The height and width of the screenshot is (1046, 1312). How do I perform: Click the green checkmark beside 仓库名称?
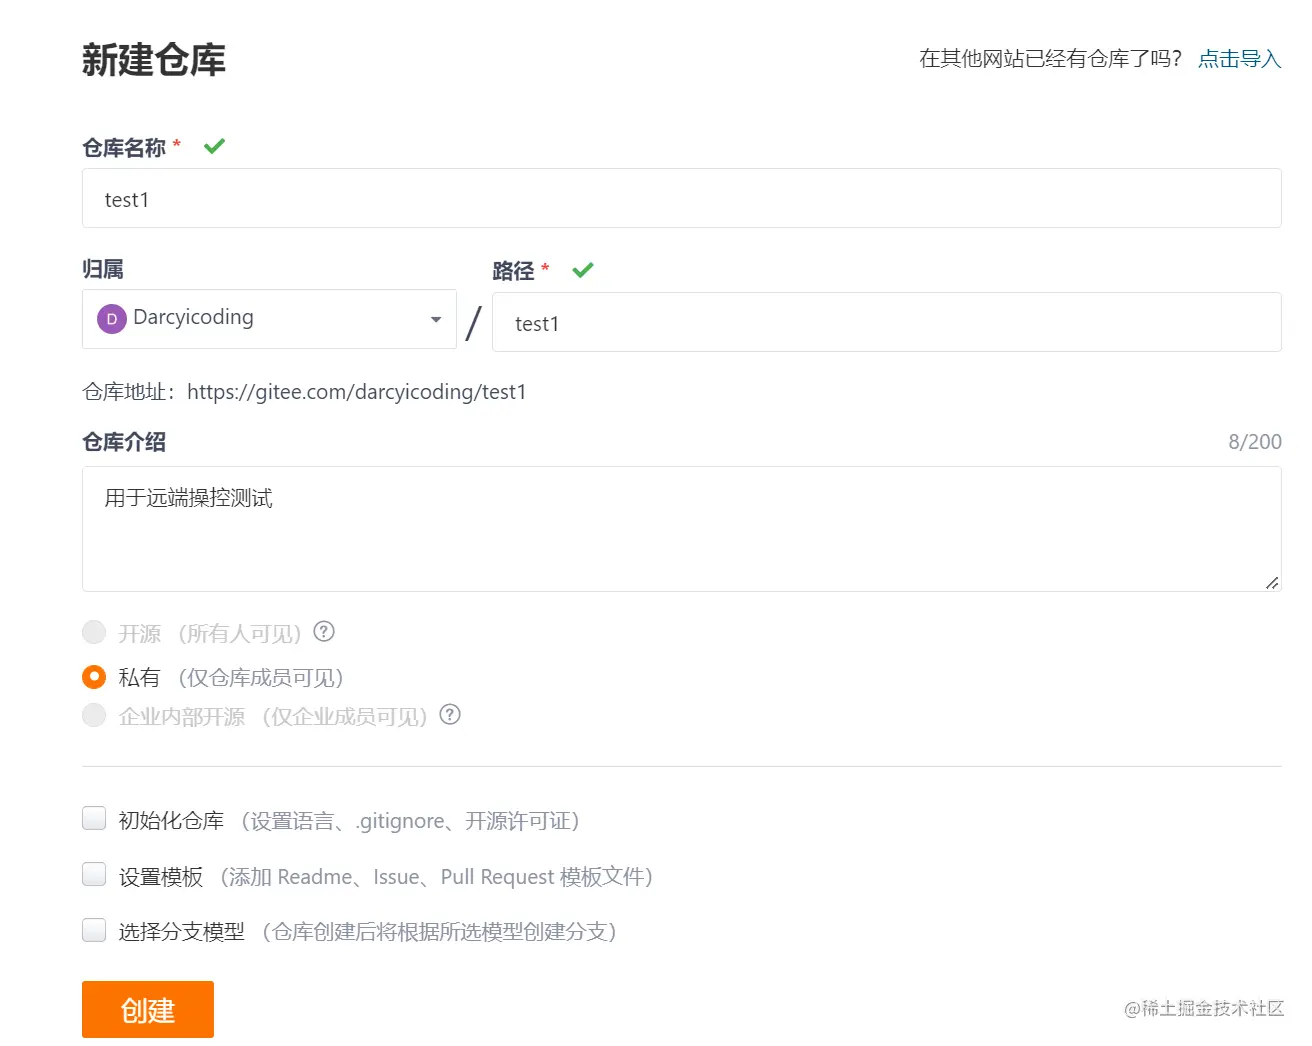click(x=214, y=146)
